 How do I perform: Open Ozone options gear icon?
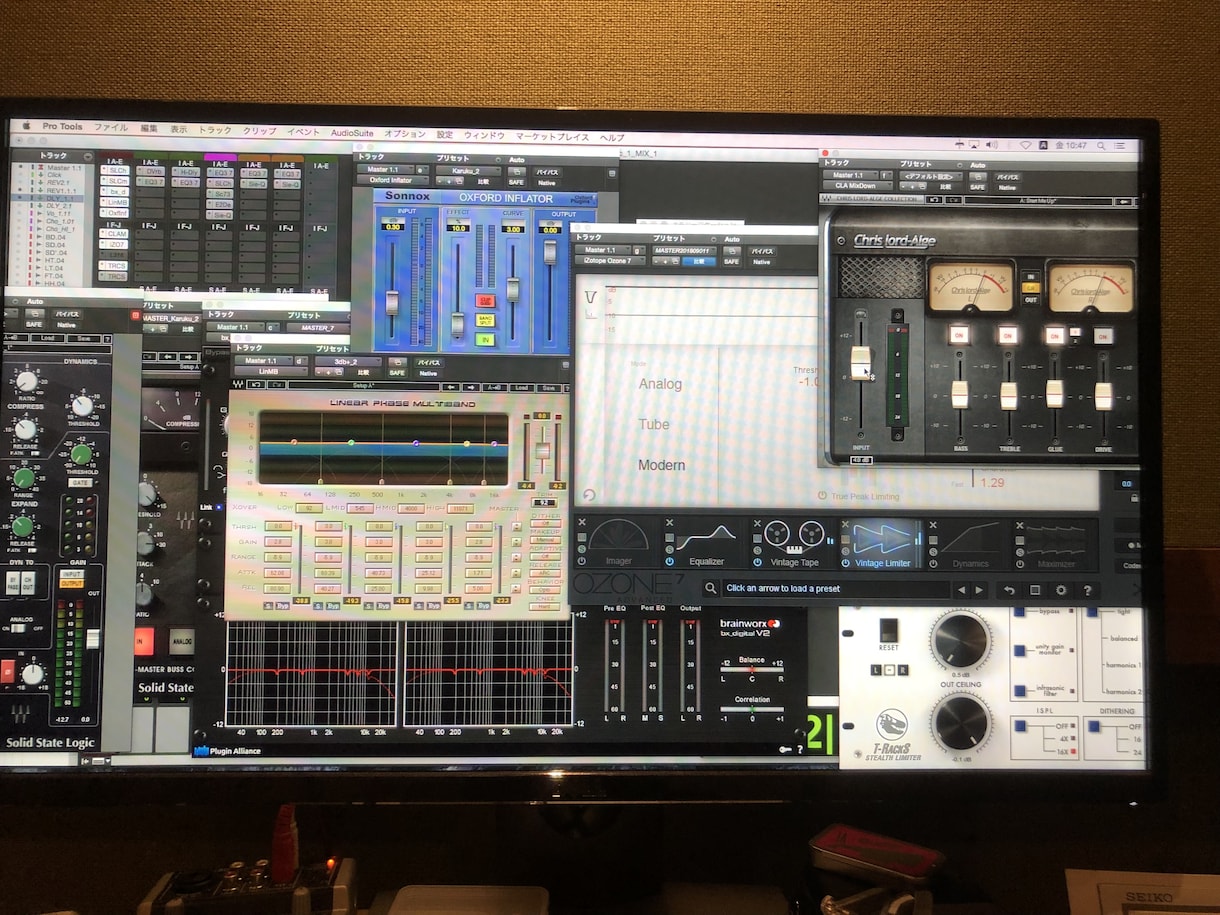[1060, 590]
